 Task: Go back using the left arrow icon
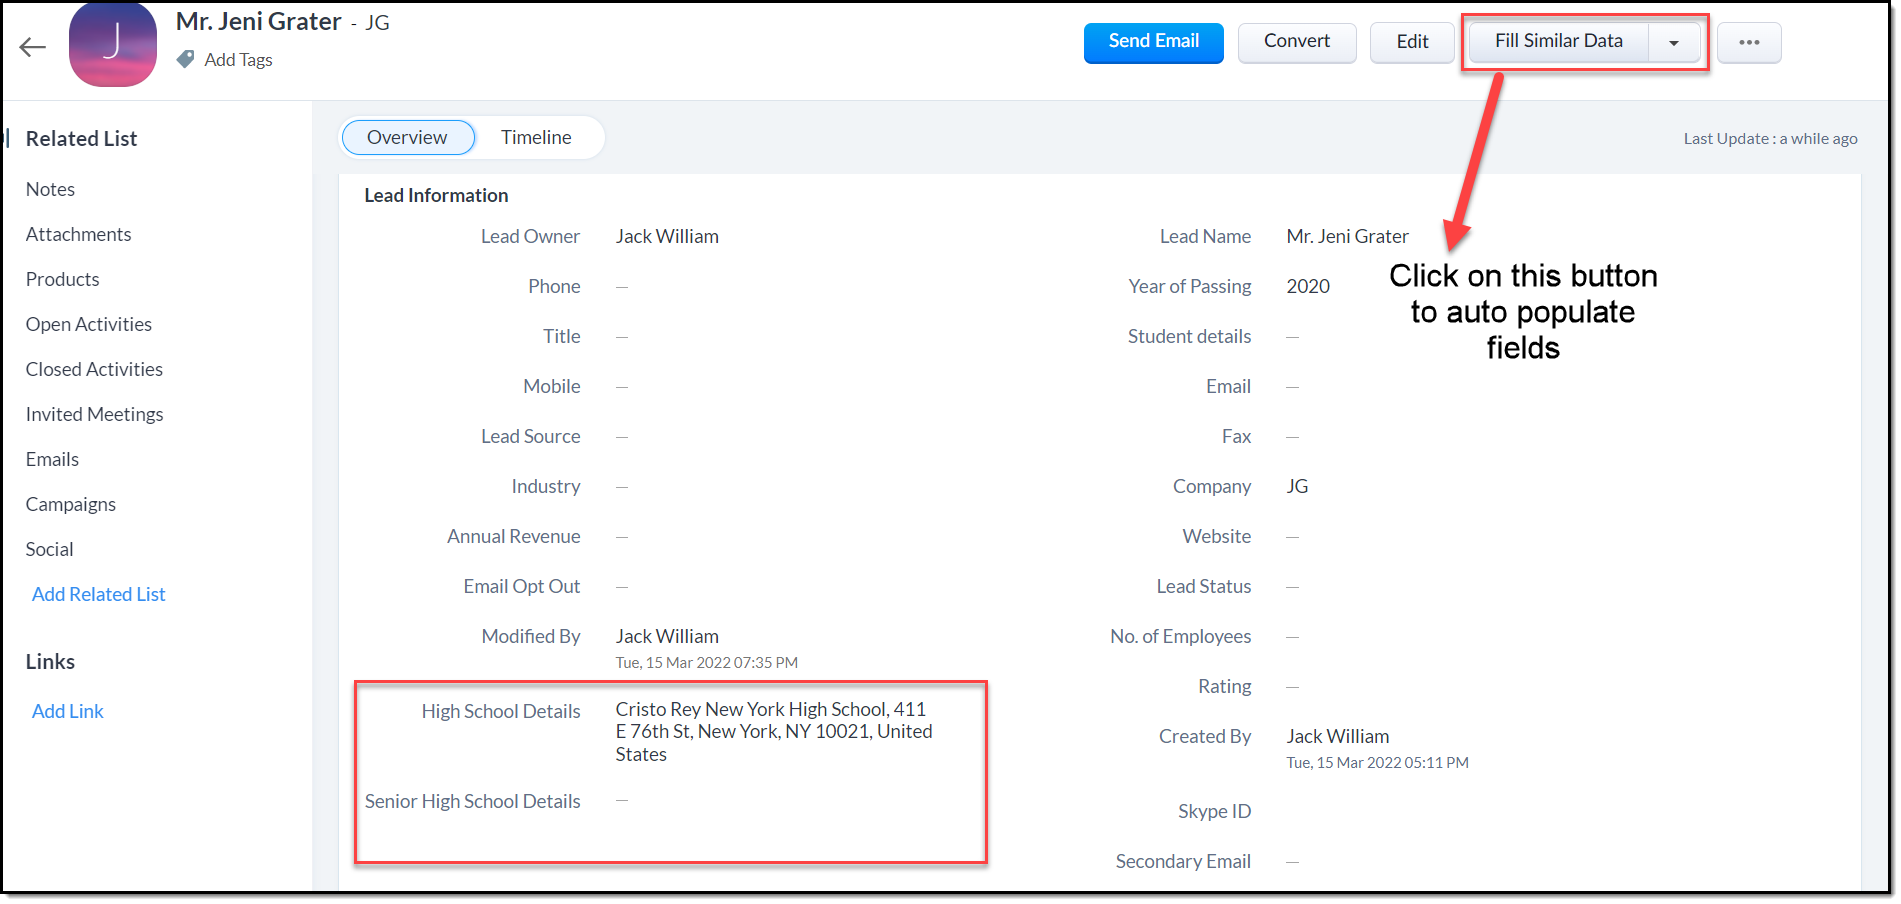click(x=33, y=47)
